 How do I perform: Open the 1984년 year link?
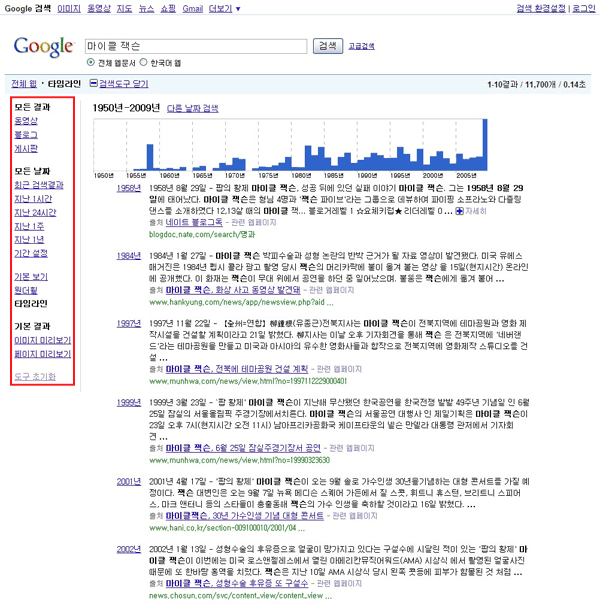click(x=129, y=256)
